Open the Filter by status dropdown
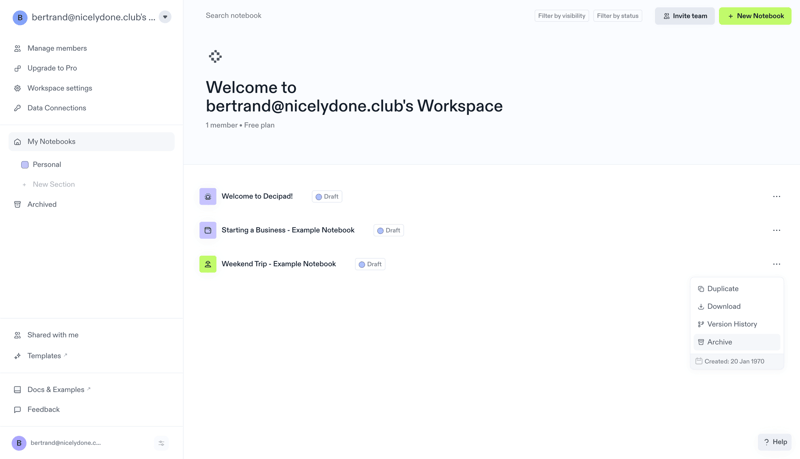800x459 pixels. coord(617,16)
